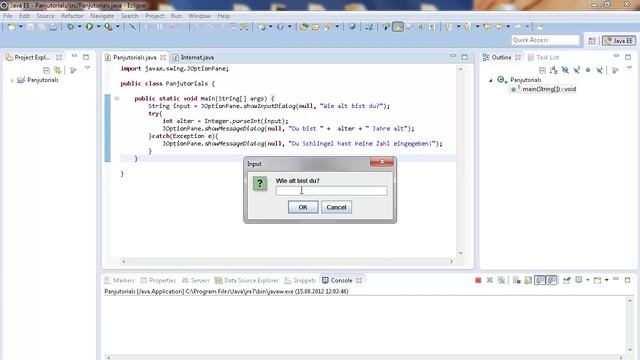The height and width of the screenshot is (360, 640).
Task: Terminate the program with red stop icon
Action: pyautogui.click(x=478, y=280)
